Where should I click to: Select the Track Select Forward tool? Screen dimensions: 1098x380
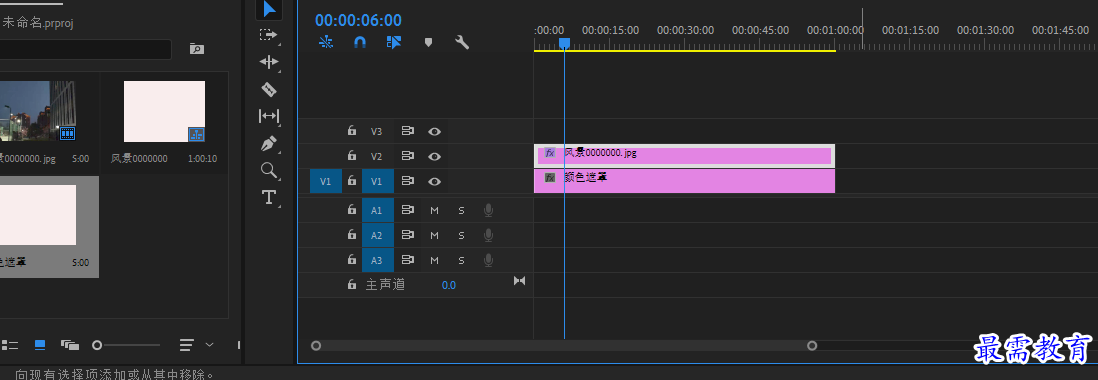(268, 34)
